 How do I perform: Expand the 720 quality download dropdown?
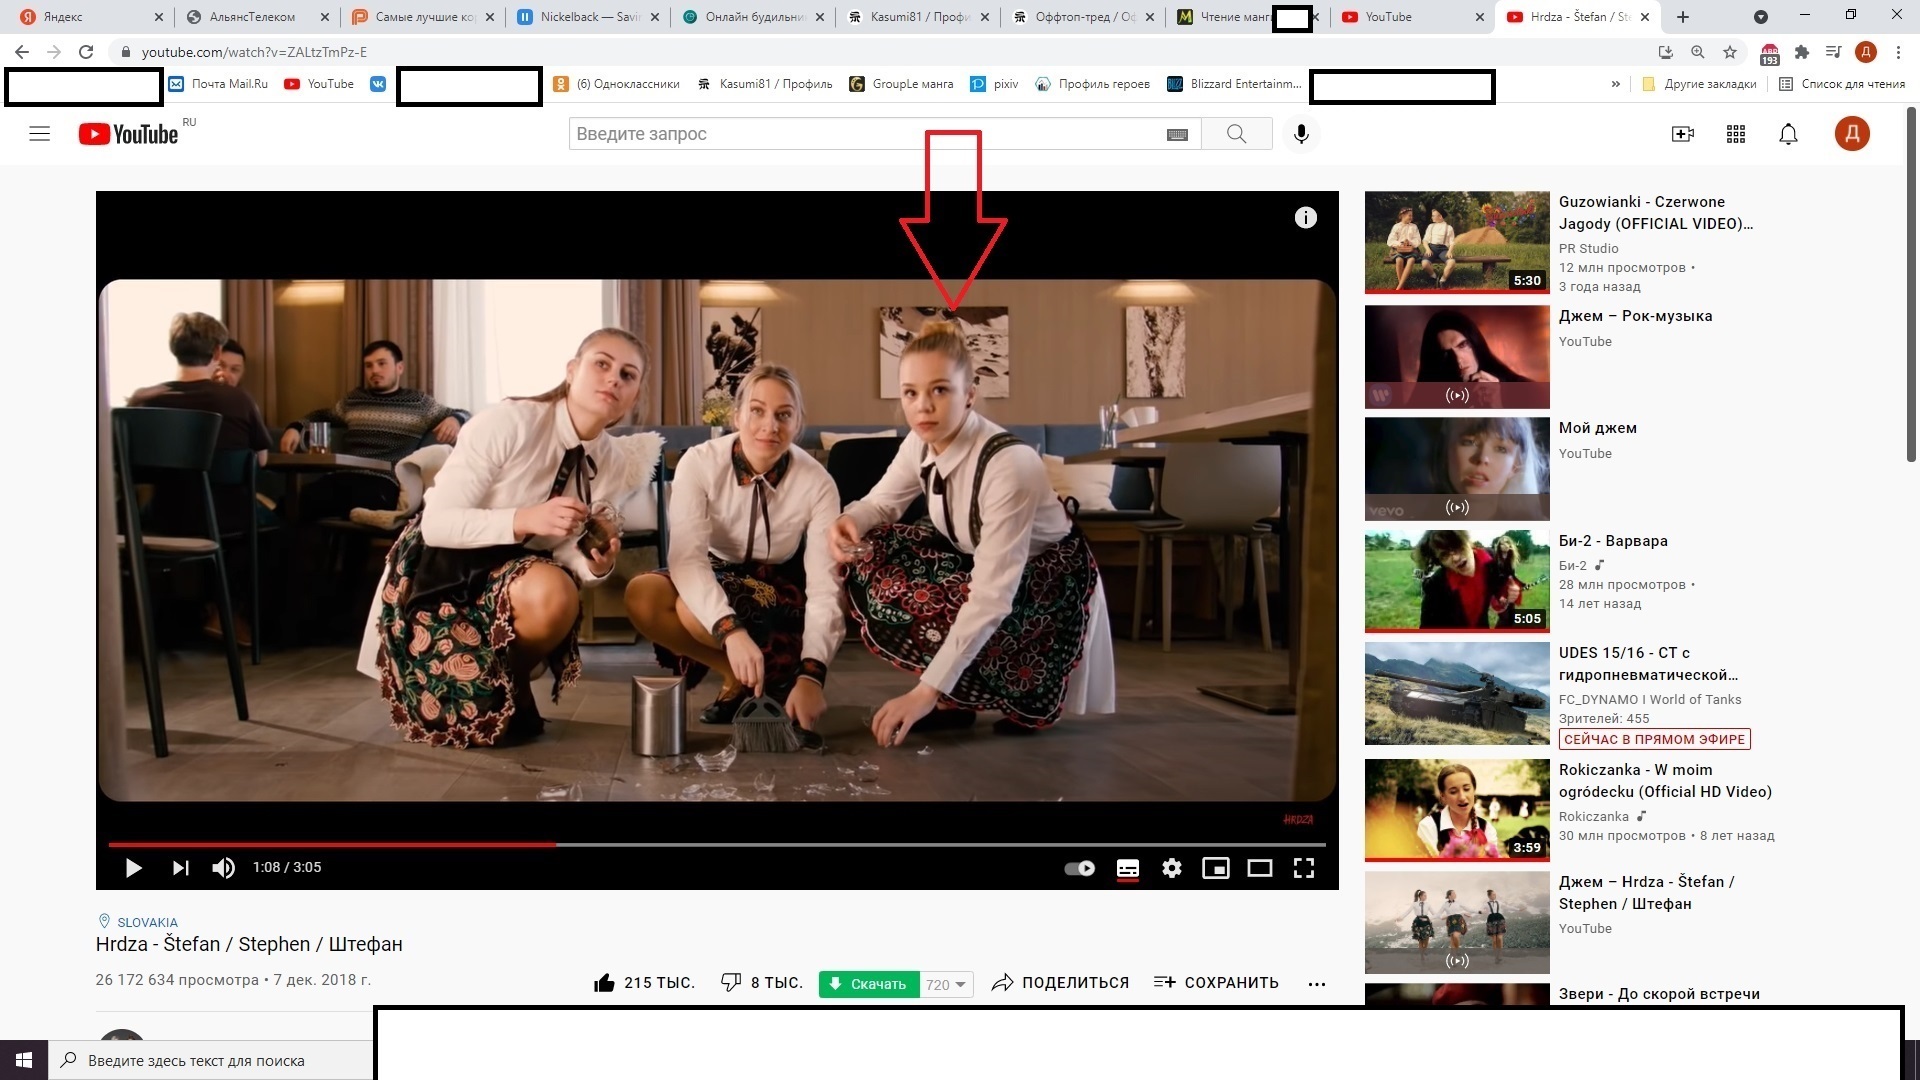point(946,984)
